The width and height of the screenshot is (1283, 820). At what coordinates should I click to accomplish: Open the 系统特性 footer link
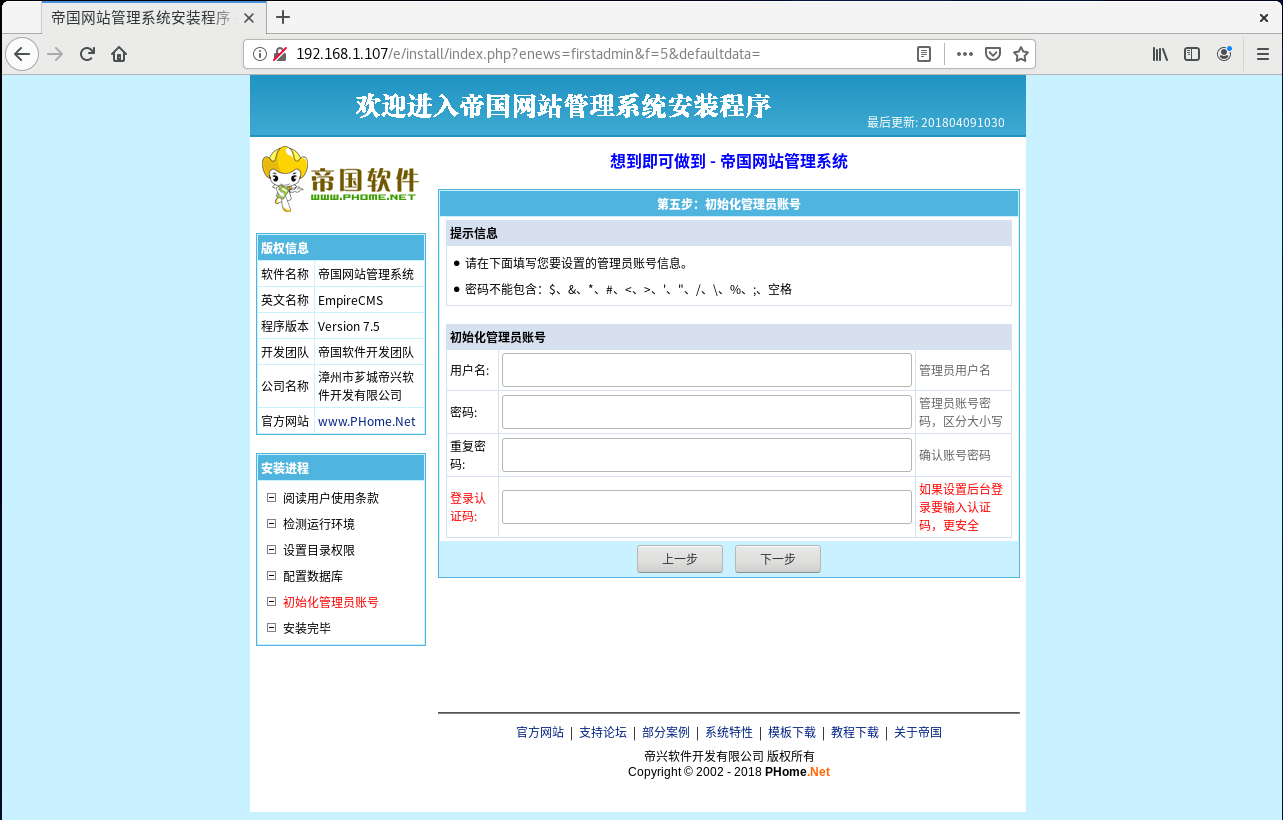[x=729, y=733]
